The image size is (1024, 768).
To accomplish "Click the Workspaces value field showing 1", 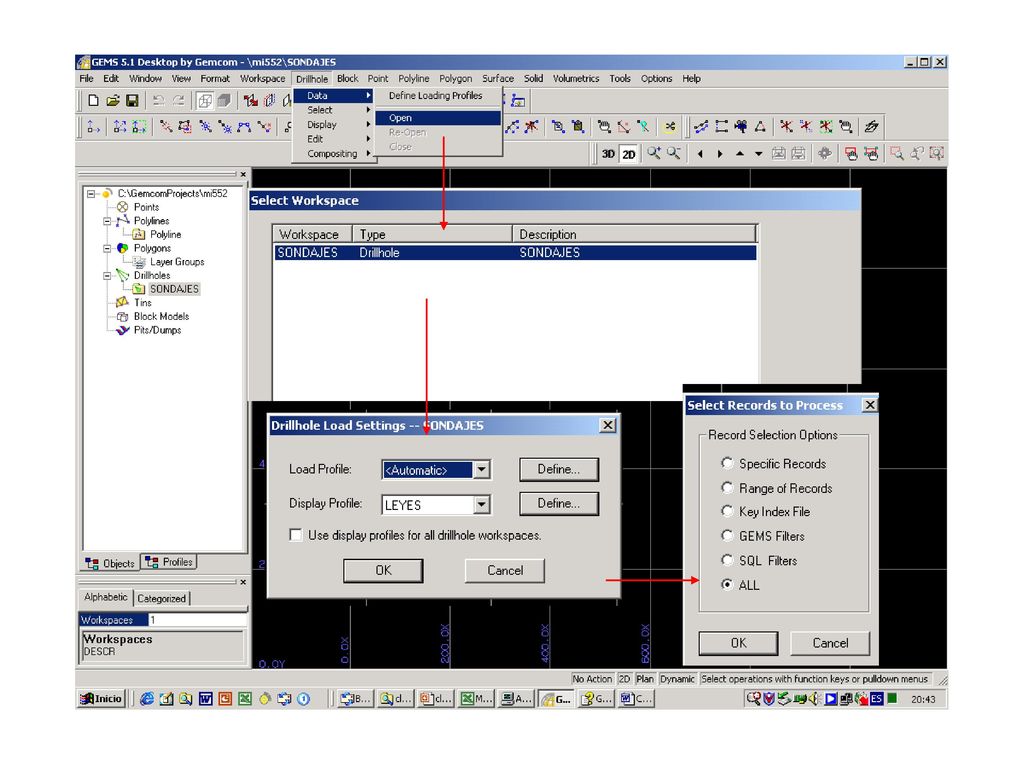I will click(197, 620).
